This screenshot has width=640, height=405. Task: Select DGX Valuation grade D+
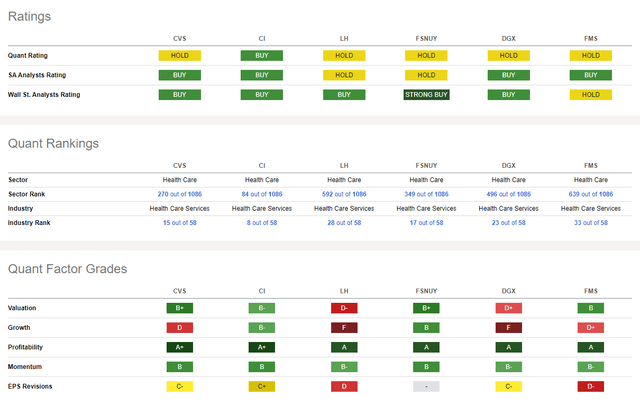tap(509, 308)
